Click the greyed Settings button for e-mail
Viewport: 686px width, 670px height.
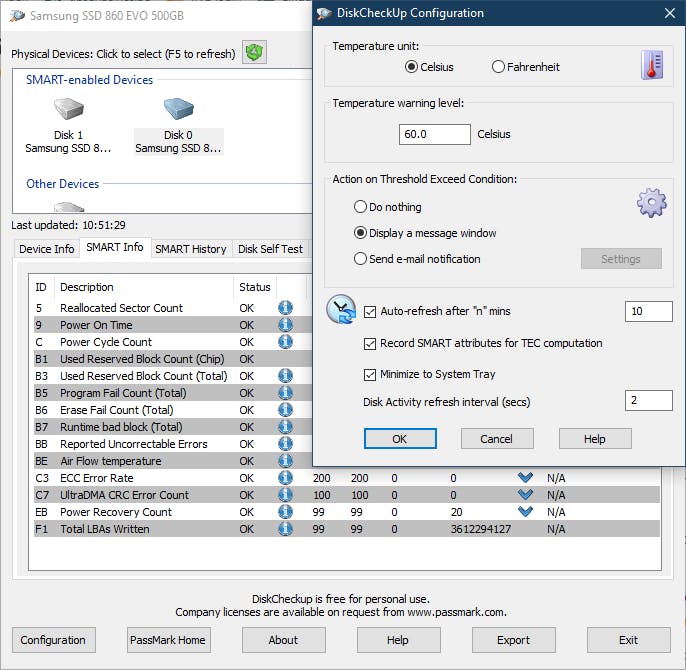tap(621, 259)
